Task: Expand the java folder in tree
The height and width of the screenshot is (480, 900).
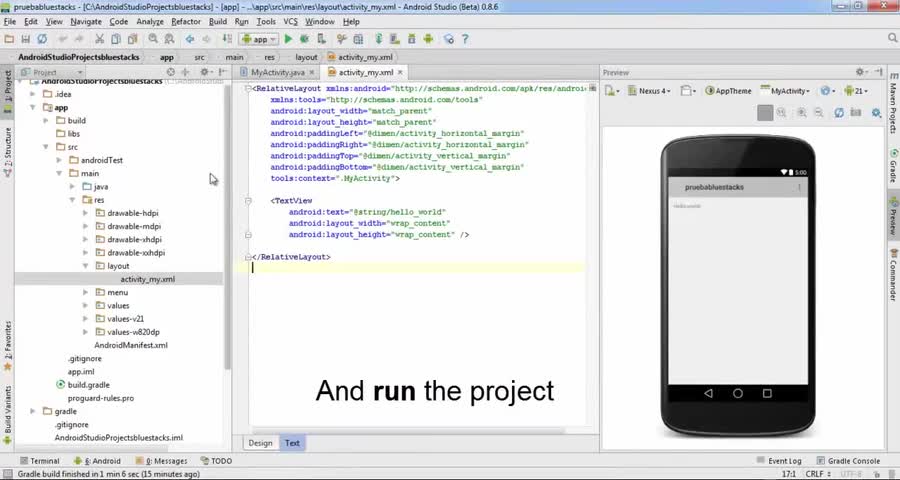Action: pos(72,187)
